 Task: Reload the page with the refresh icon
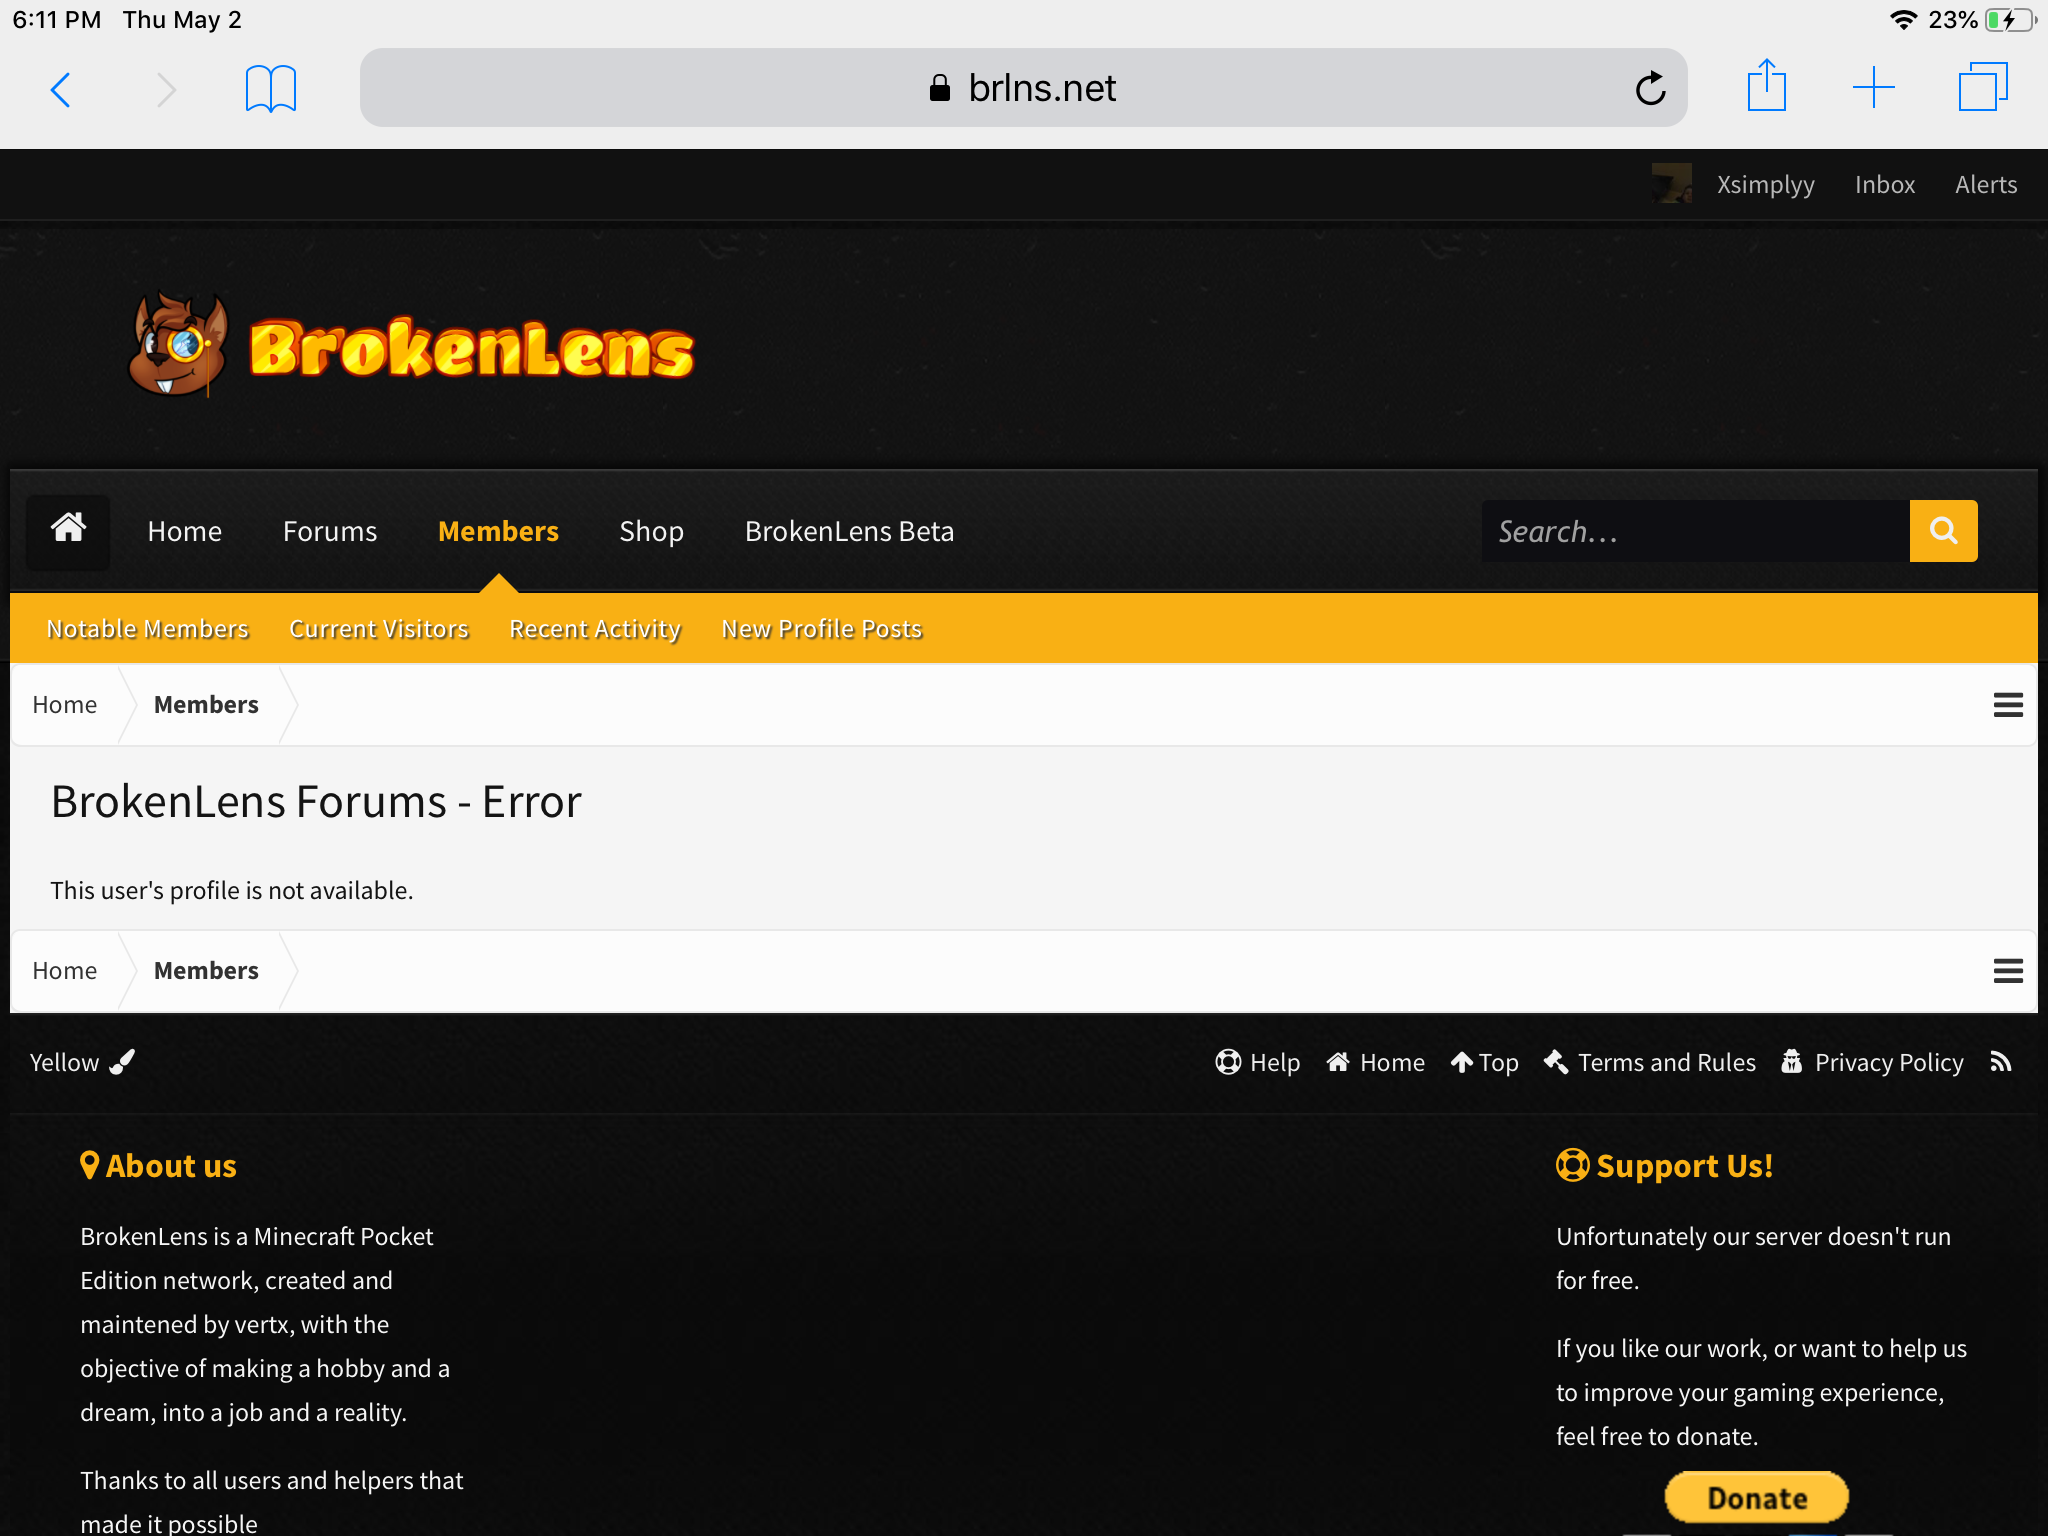(1651, 88)
